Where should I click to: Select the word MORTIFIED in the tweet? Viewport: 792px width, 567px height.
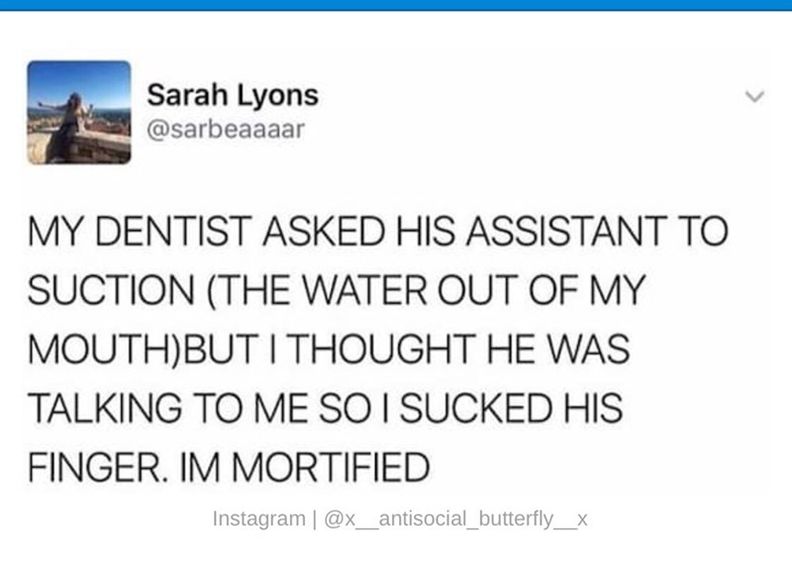pos(330,467)
